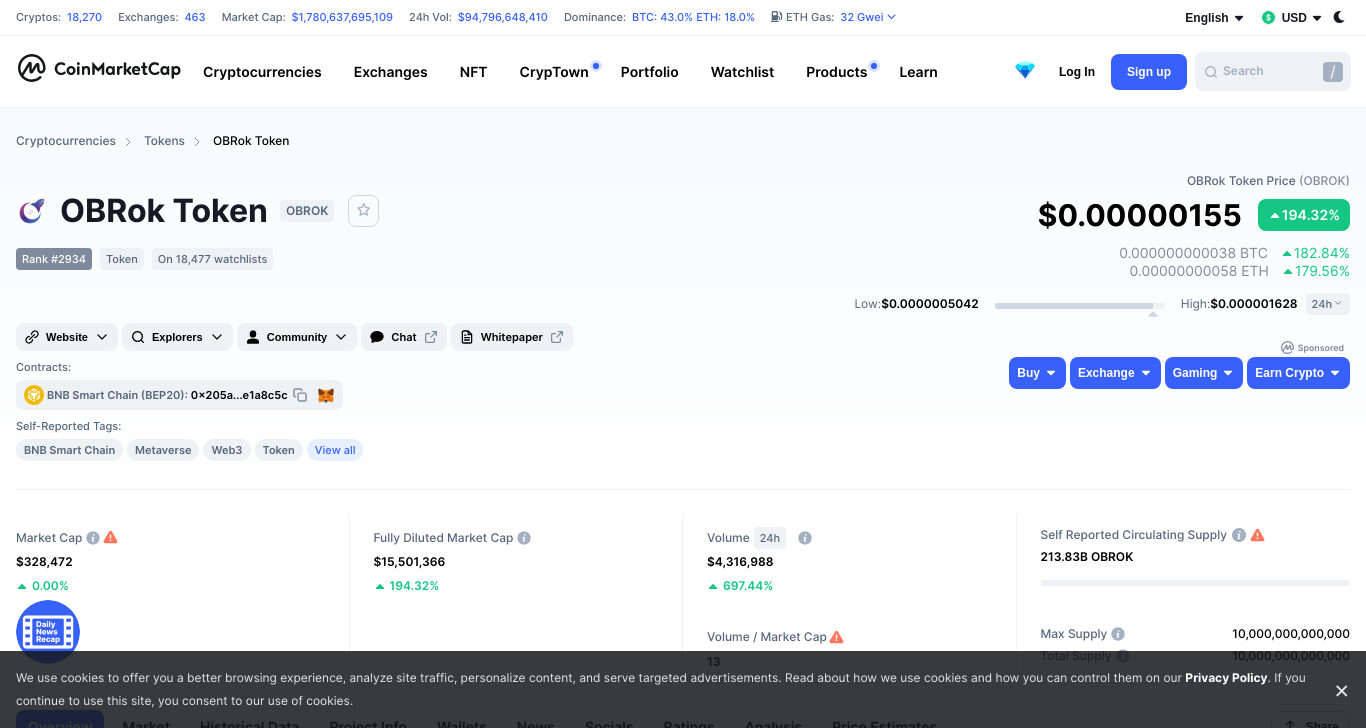Viewport: 1366px width, 728px height.
Task: Add token to MetaMask fox icon
Action: tap(326, 395)
